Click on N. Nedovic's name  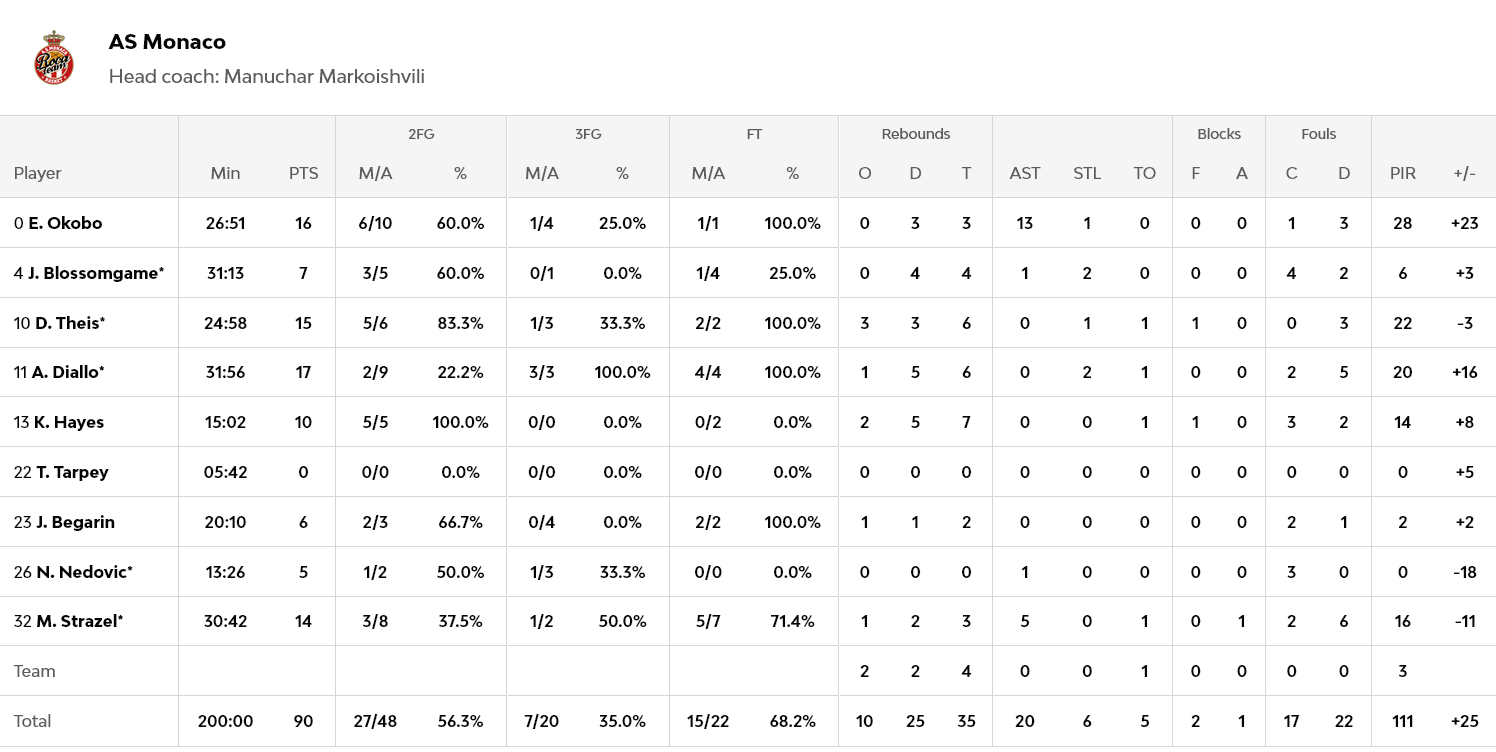(x=84, y=572)
